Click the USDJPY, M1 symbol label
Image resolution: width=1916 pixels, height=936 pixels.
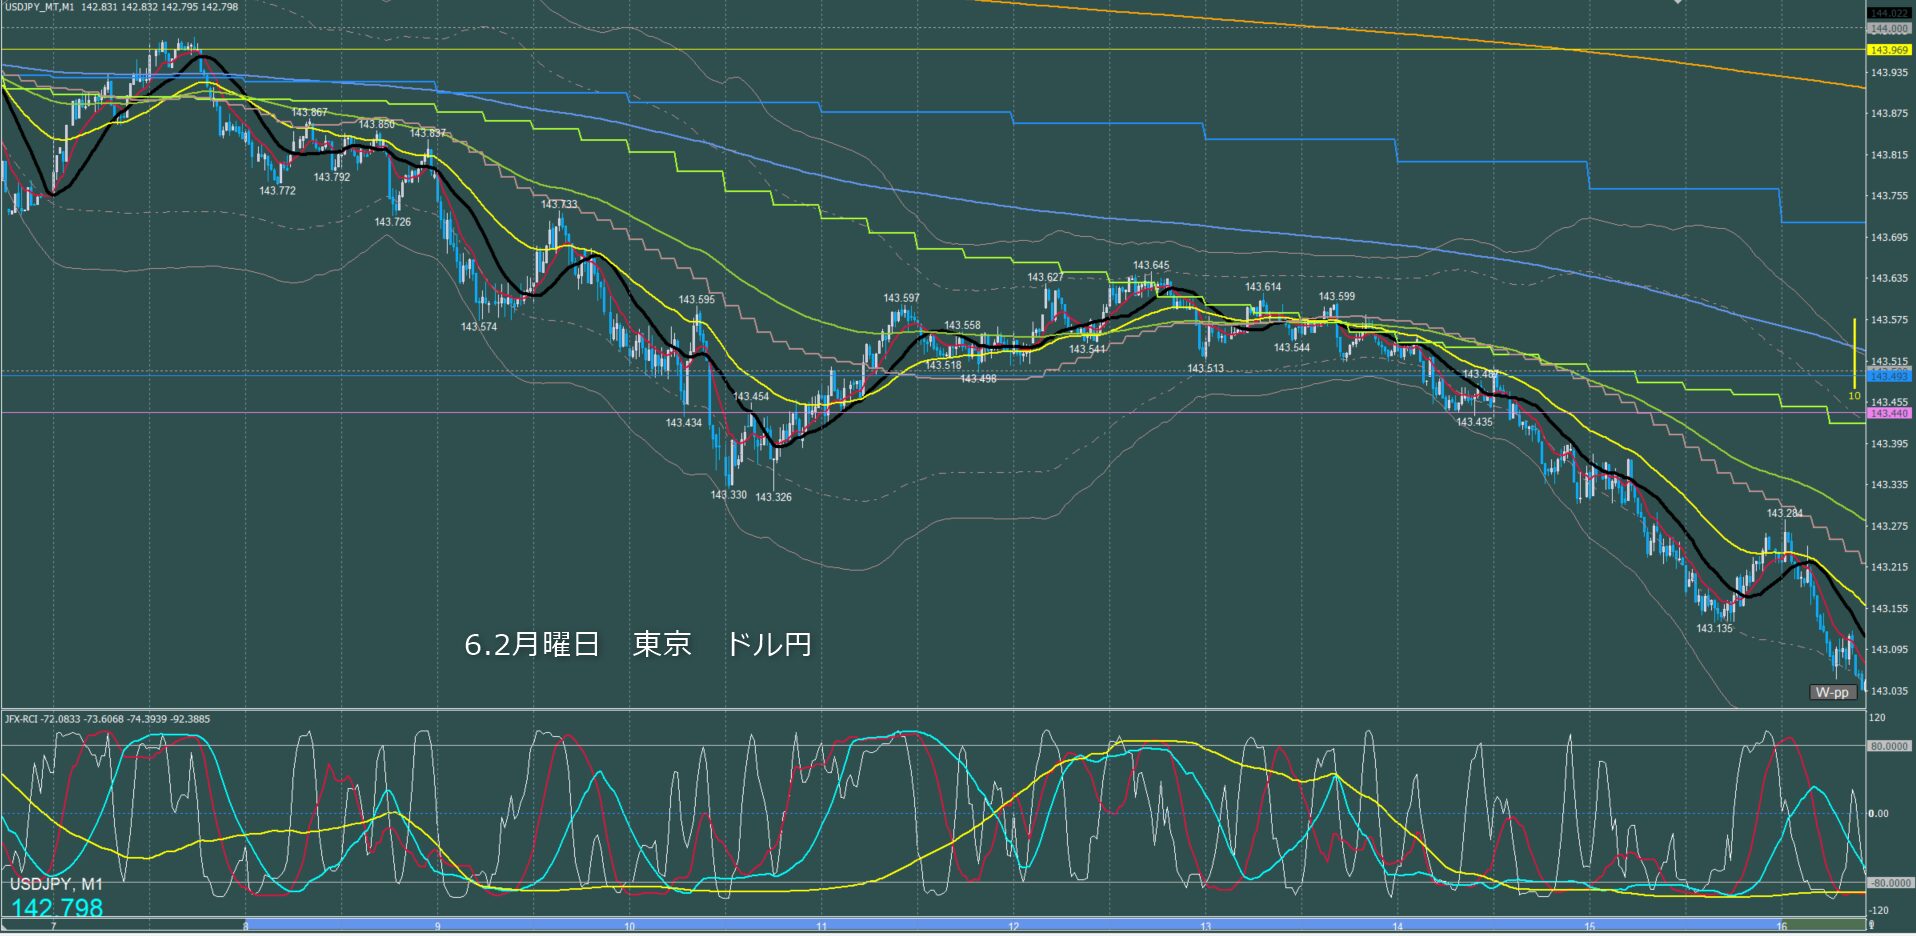(x=56, y=884)
